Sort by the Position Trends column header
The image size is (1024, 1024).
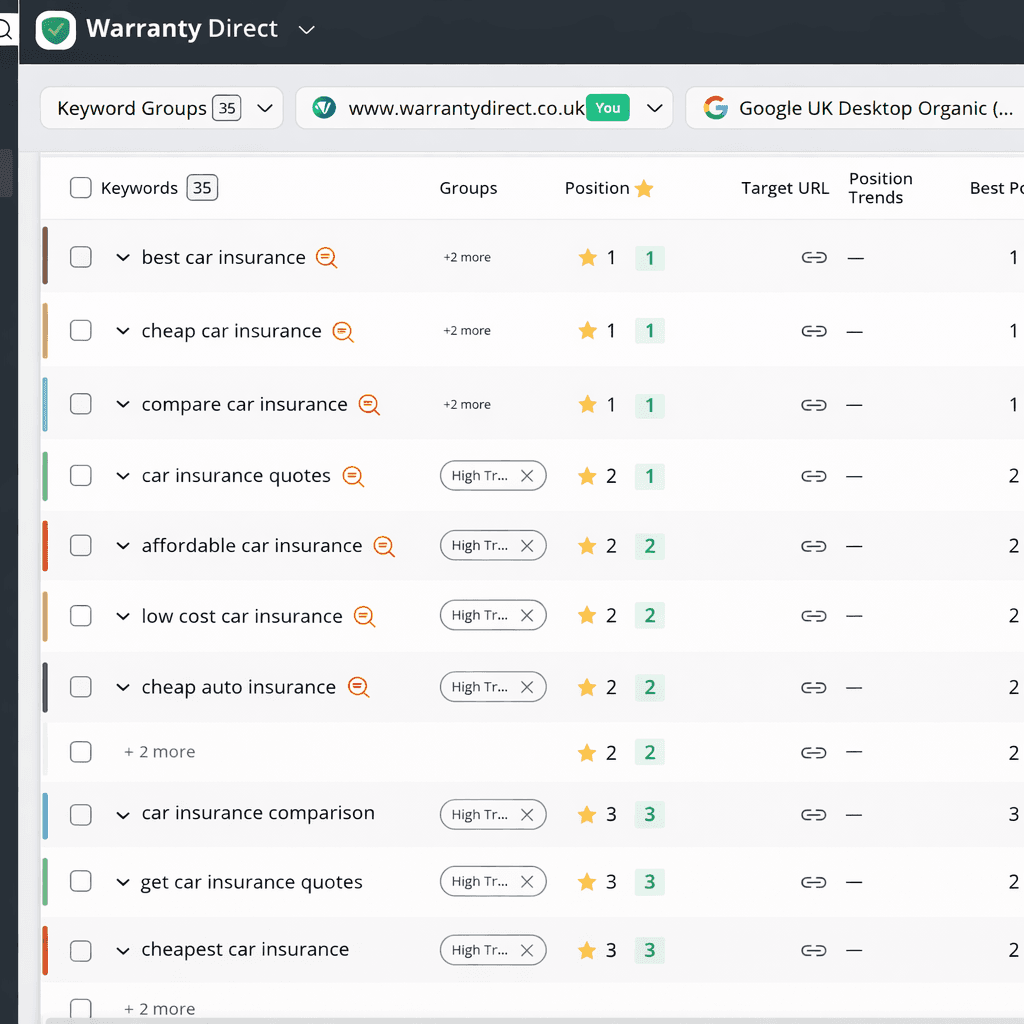coord(880,188)
